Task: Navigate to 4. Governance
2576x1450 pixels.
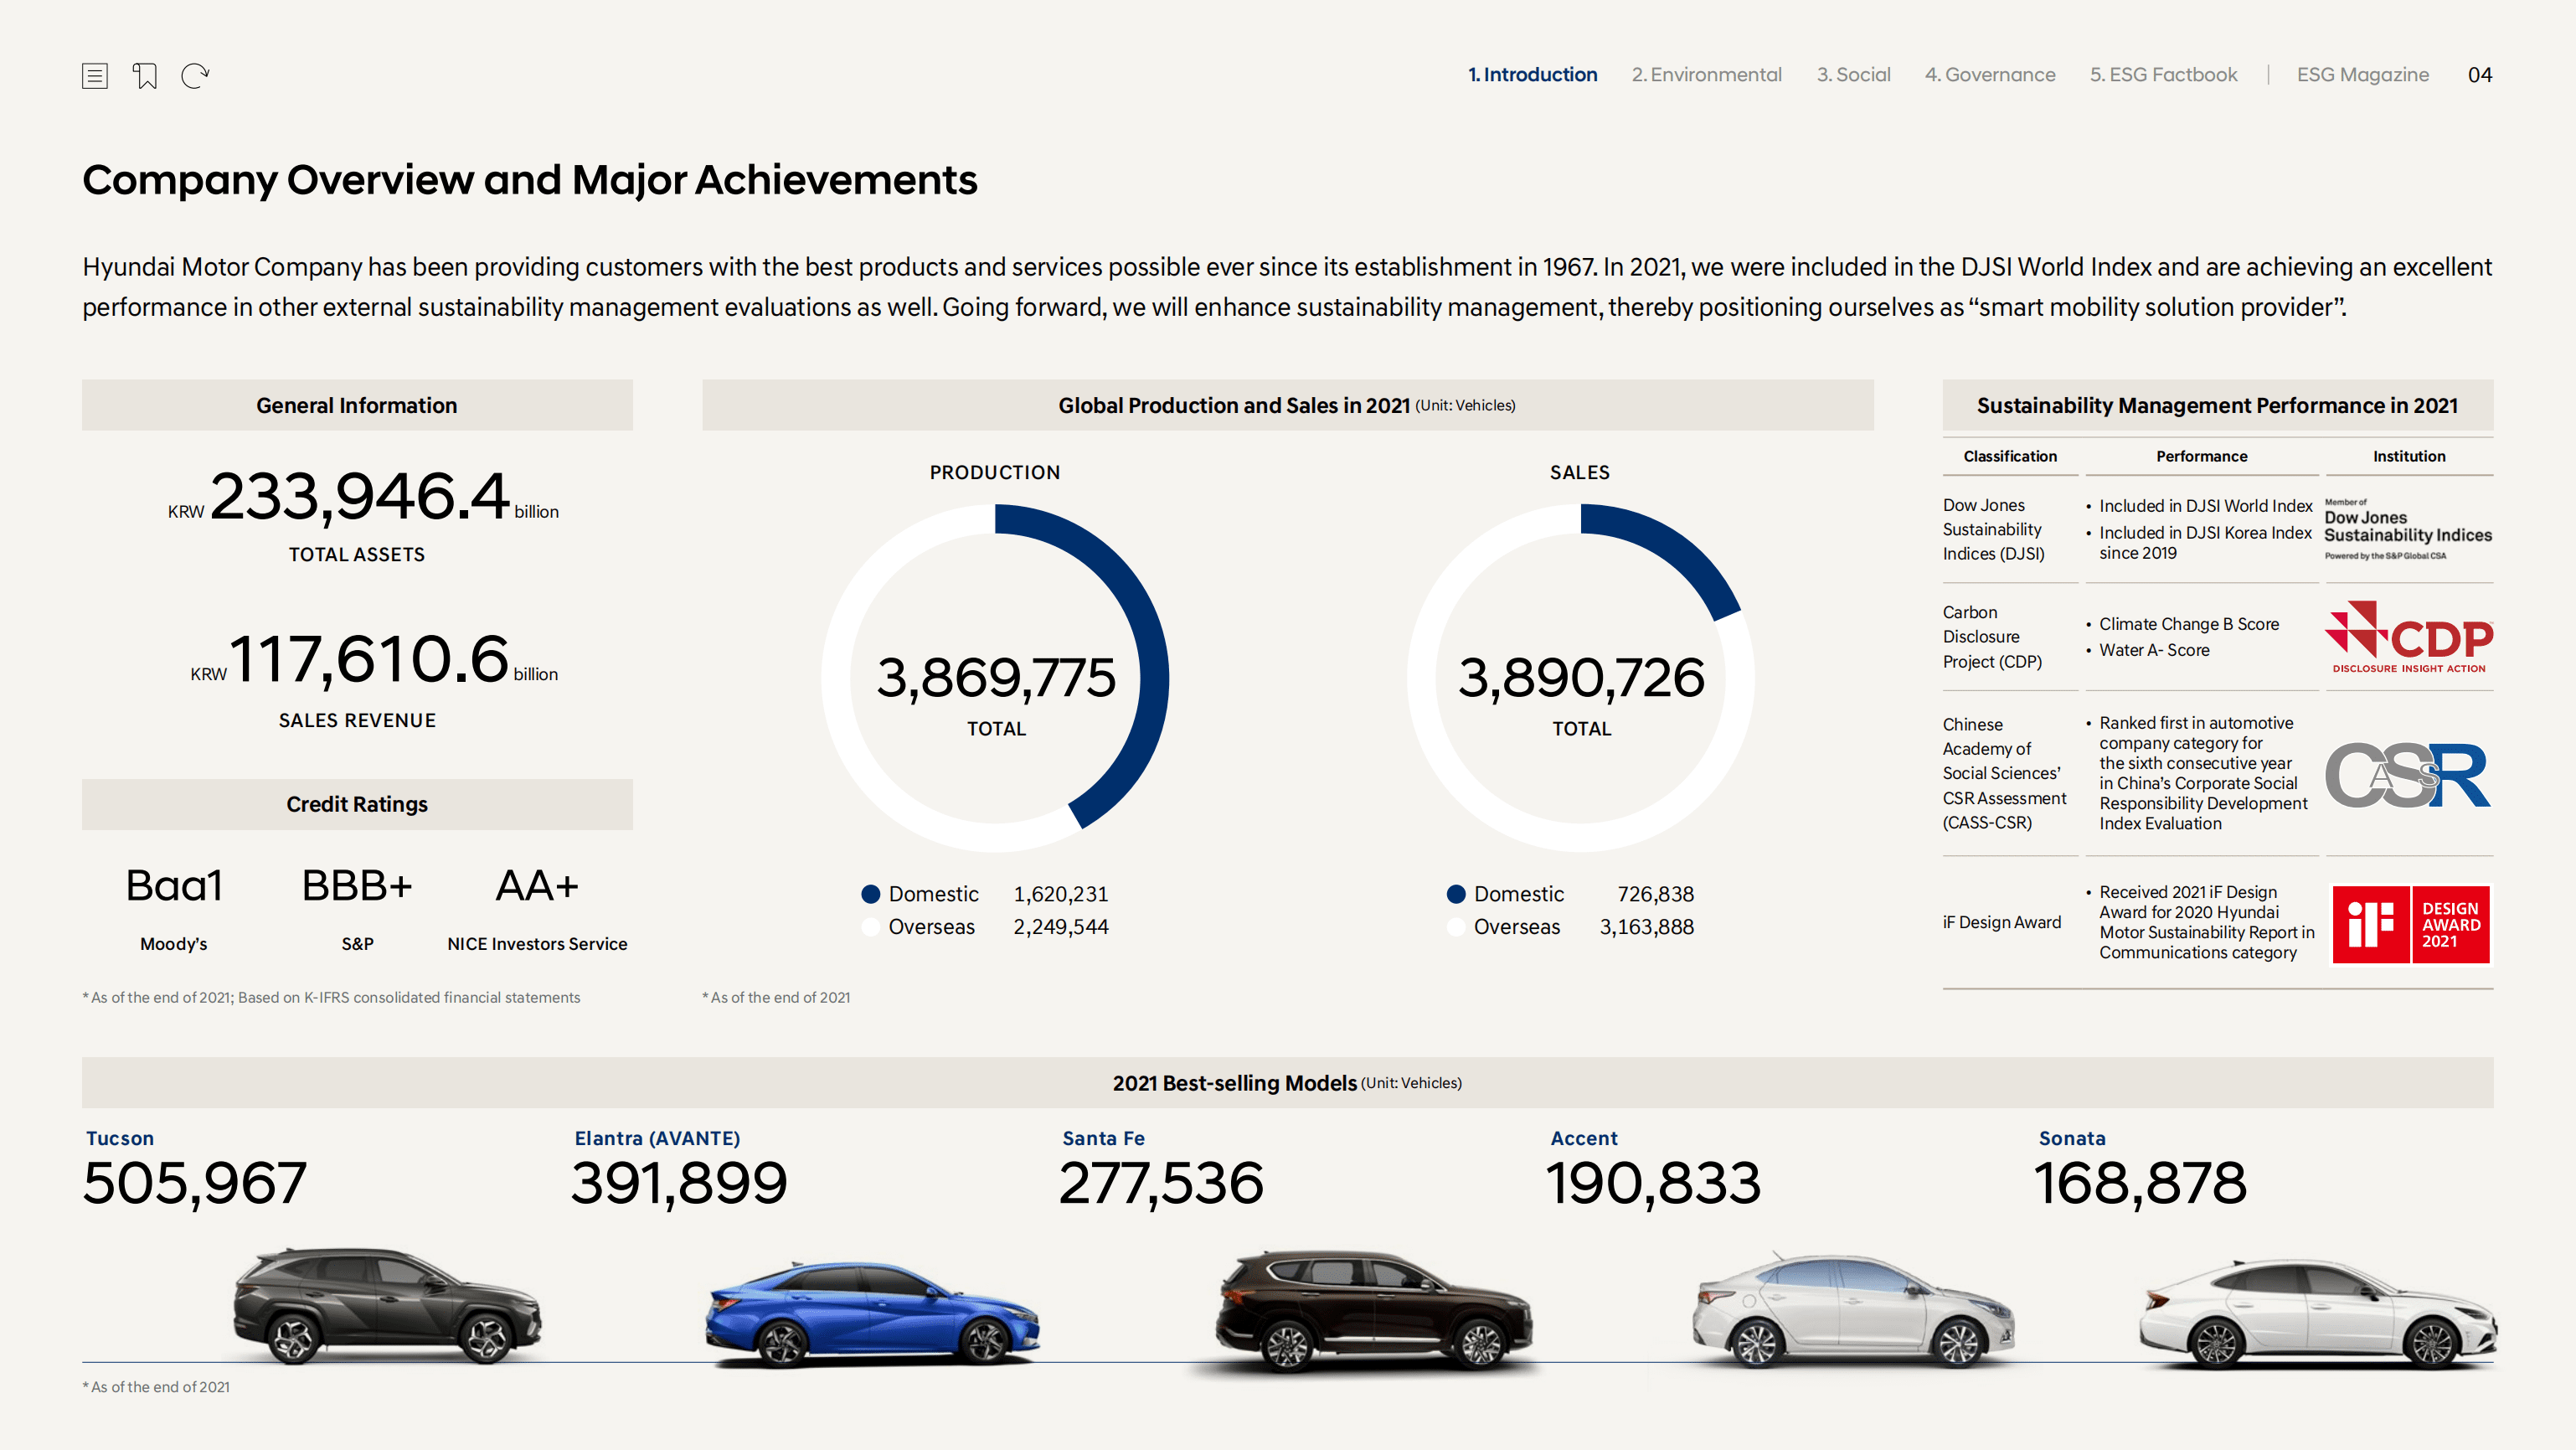Action: tap(1990, 74)
